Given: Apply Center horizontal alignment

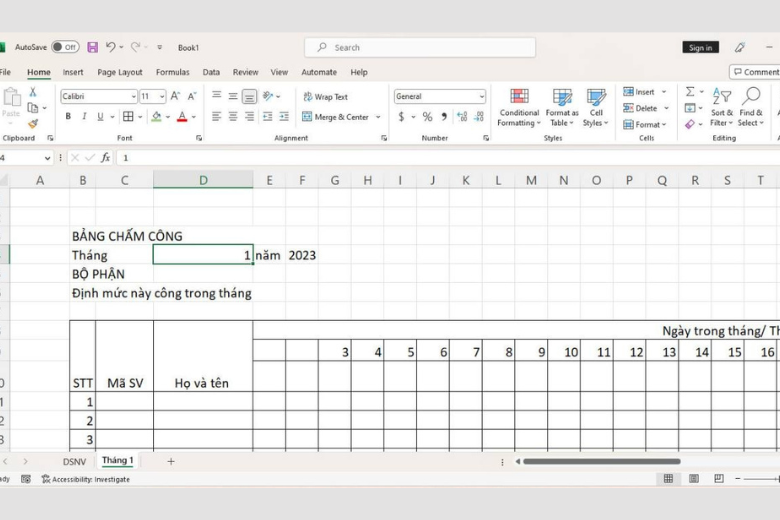Looking at the screenshot, I should (x=233, y=116).
